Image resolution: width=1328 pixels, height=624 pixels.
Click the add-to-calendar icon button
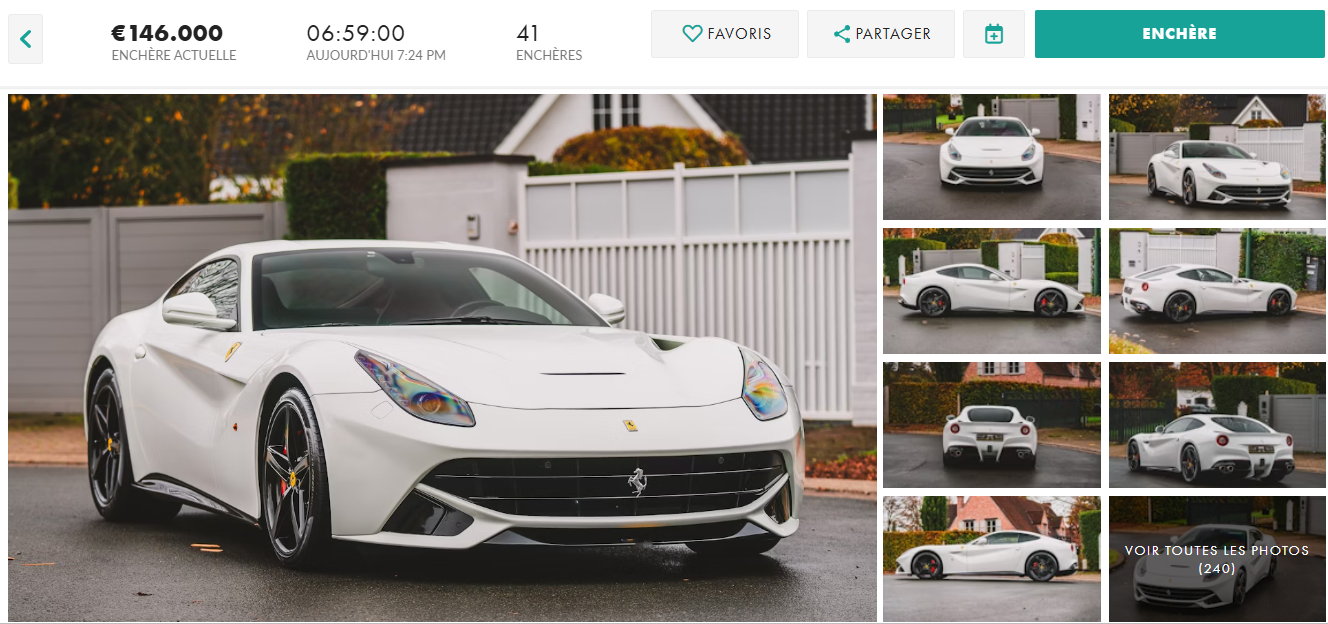coord(994,34)
